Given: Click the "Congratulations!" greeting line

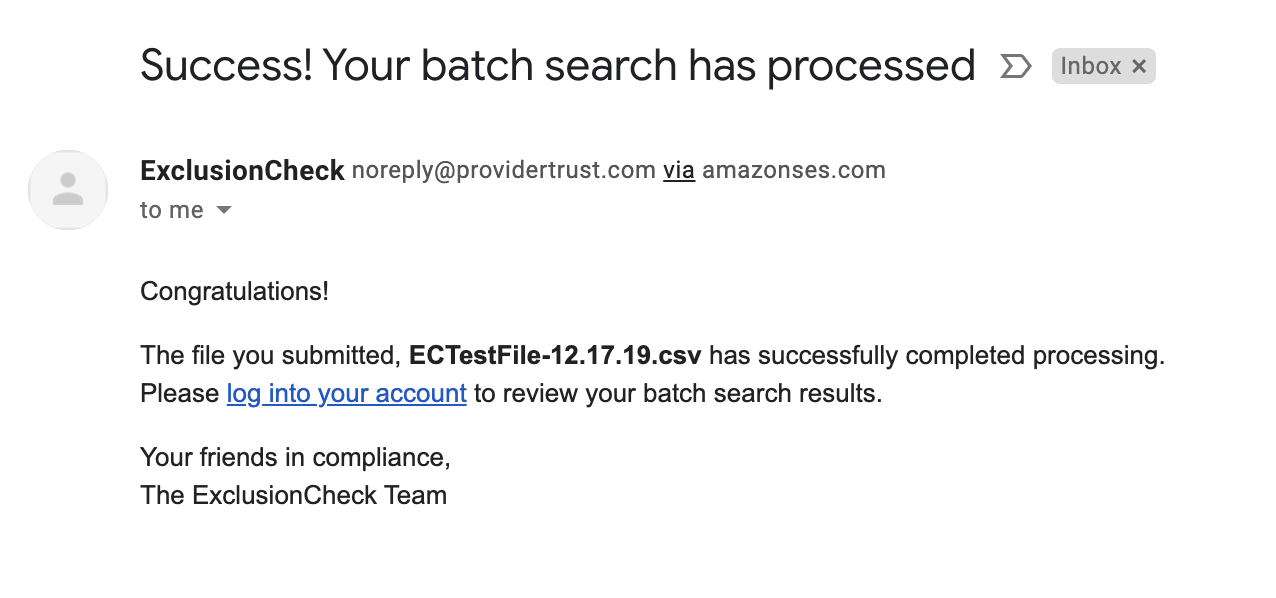Looking at the screenshot, I should [x=234, y=292].
